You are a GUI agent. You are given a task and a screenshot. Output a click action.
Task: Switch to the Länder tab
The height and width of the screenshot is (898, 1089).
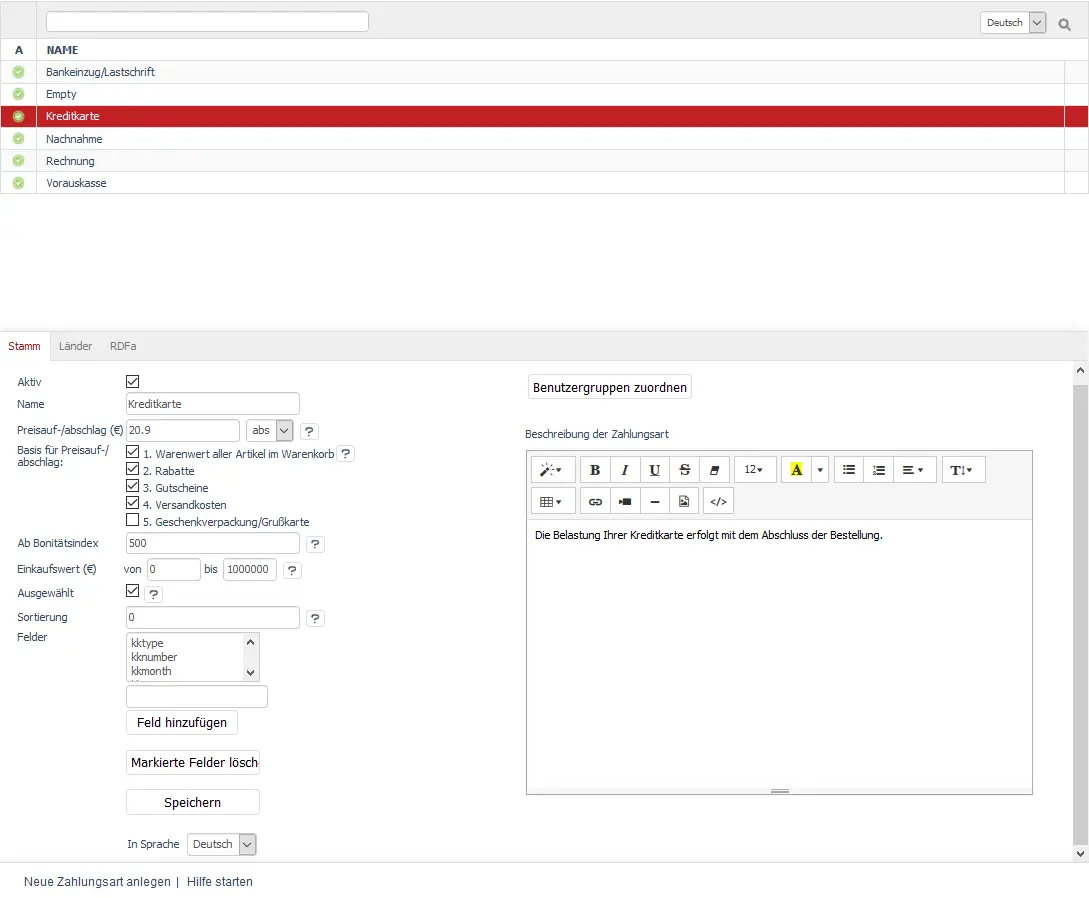click(x=75, y=346)
